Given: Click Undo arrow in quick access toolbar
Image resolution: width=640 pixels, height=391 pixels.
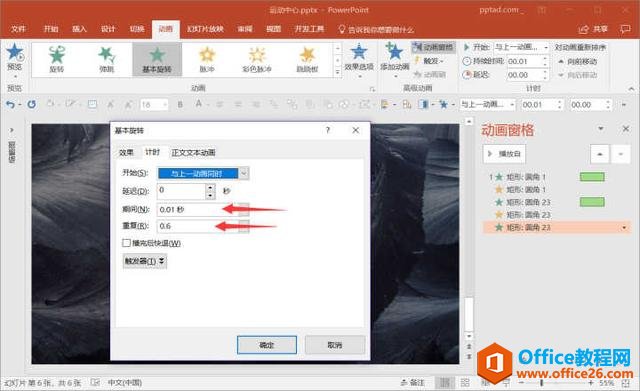Looking at the screenshot, I should [10, 105].
